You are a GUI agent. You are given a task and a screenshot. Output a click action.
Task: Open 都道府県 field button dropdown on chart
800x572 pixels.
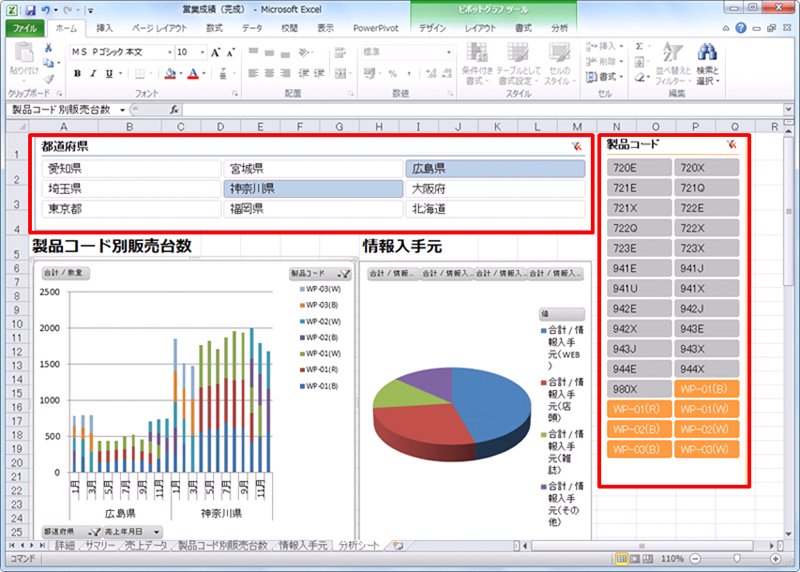[x=93, y=532]
